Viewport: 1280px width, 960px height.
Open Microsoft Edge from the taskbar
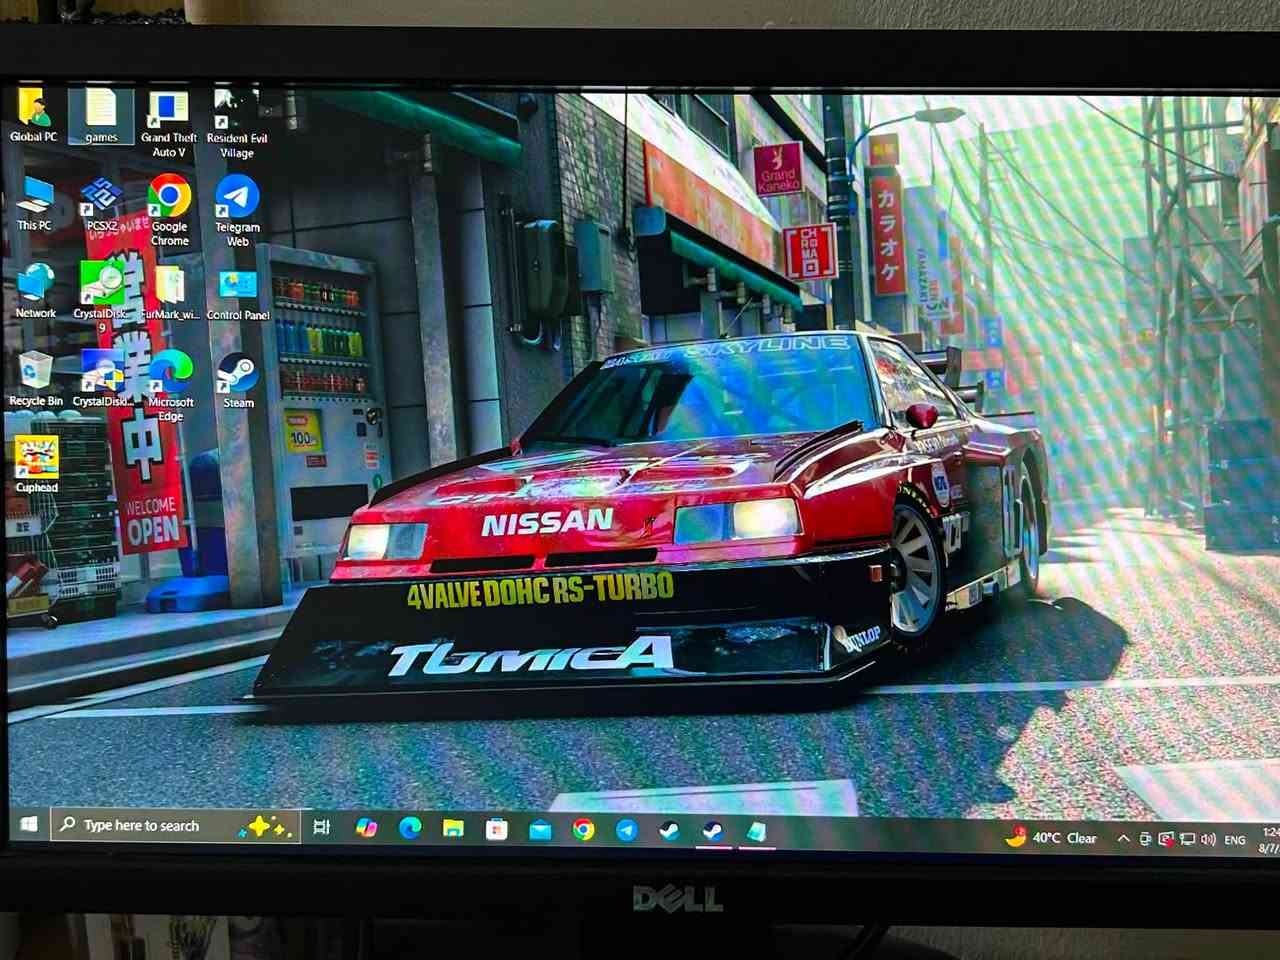410,828
